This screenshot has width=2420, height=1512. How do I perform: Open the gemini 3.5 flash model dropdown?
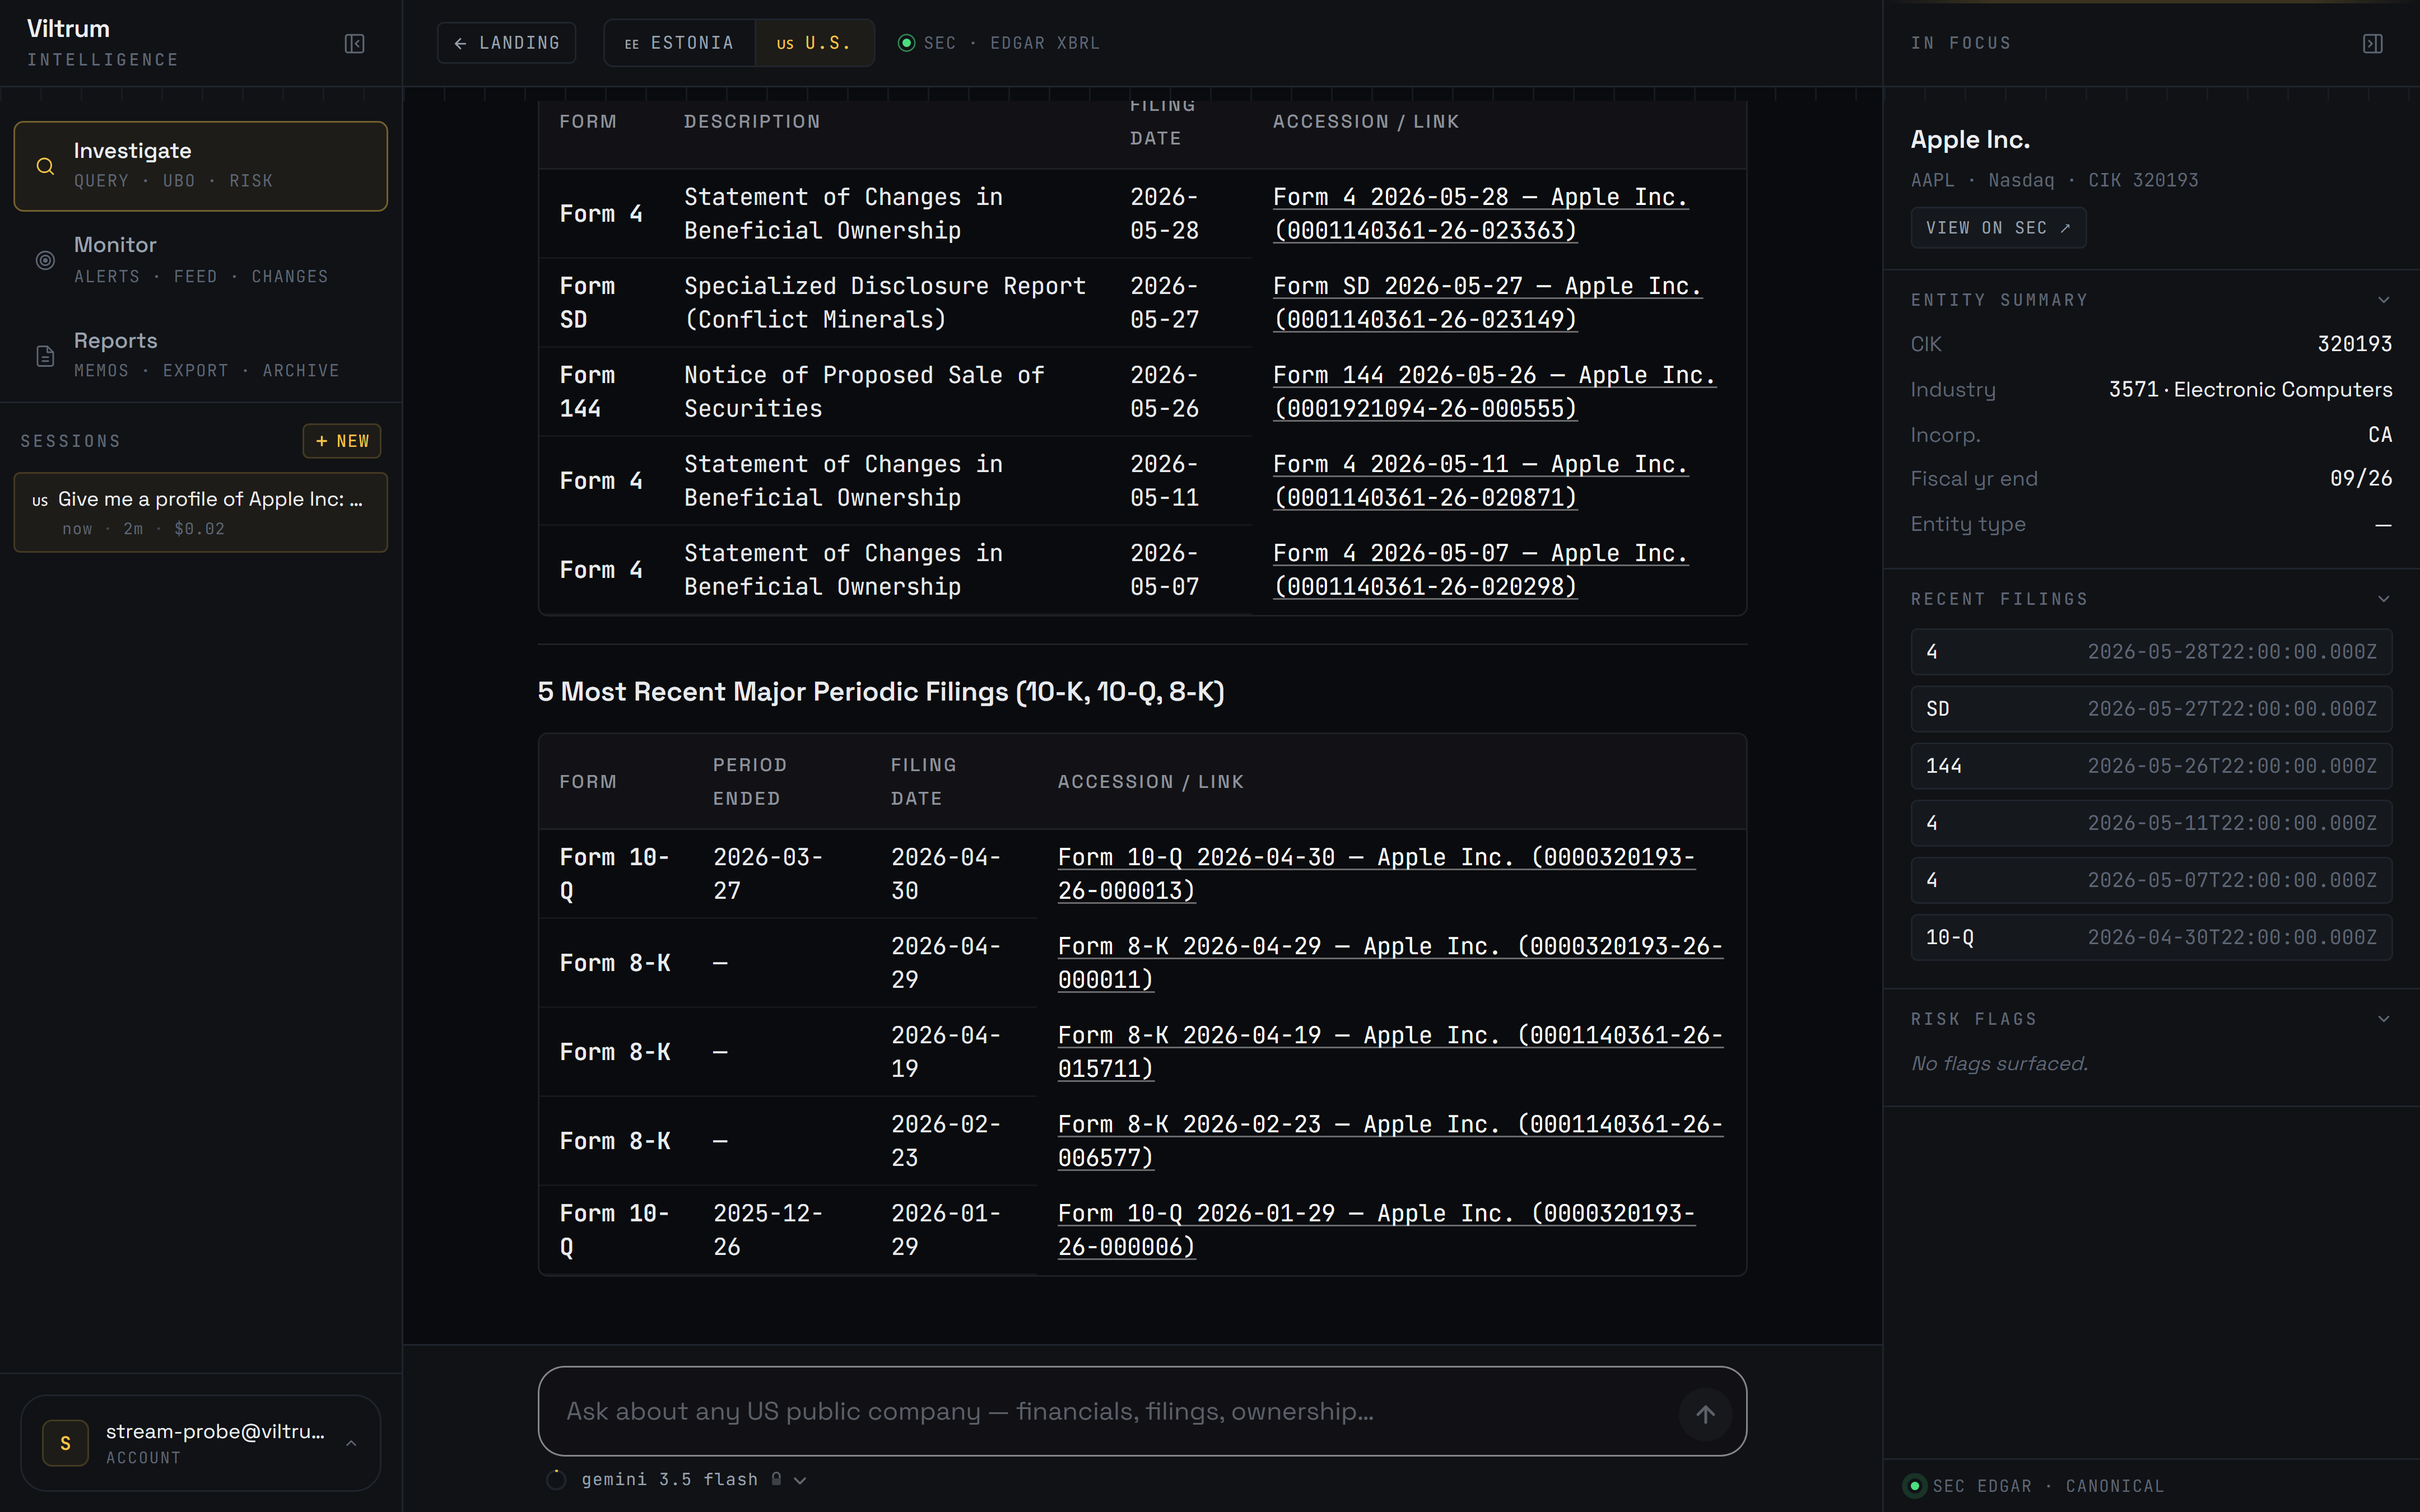click(694, 1480)
